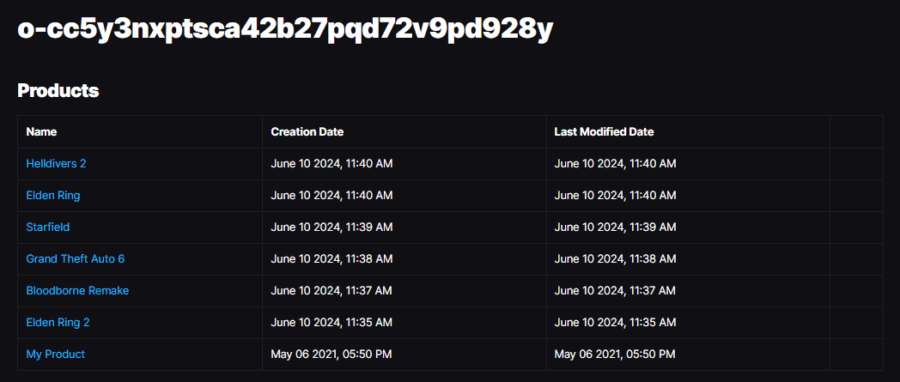Screen dimensions: 900x382
Task: Click Elden Ring 2 last modified date cell
Action: click(x=688, y=322)
